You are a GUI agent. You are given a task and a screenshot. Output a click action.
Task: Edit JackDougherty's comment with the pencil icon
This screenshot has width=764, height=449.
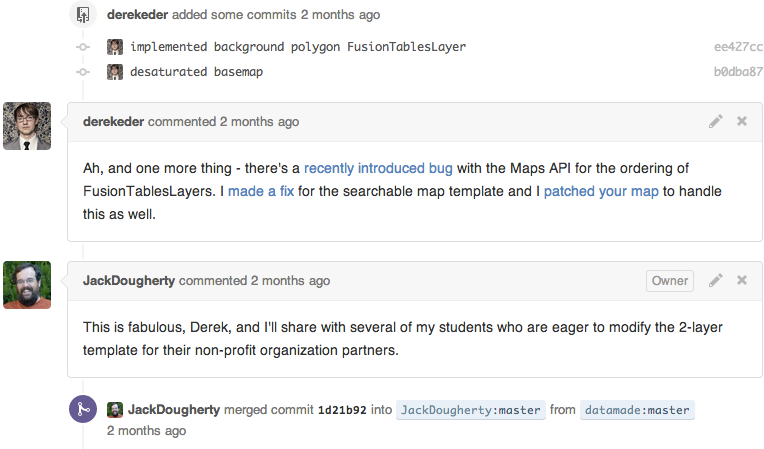pyautogui.click(x=715, y=281)
